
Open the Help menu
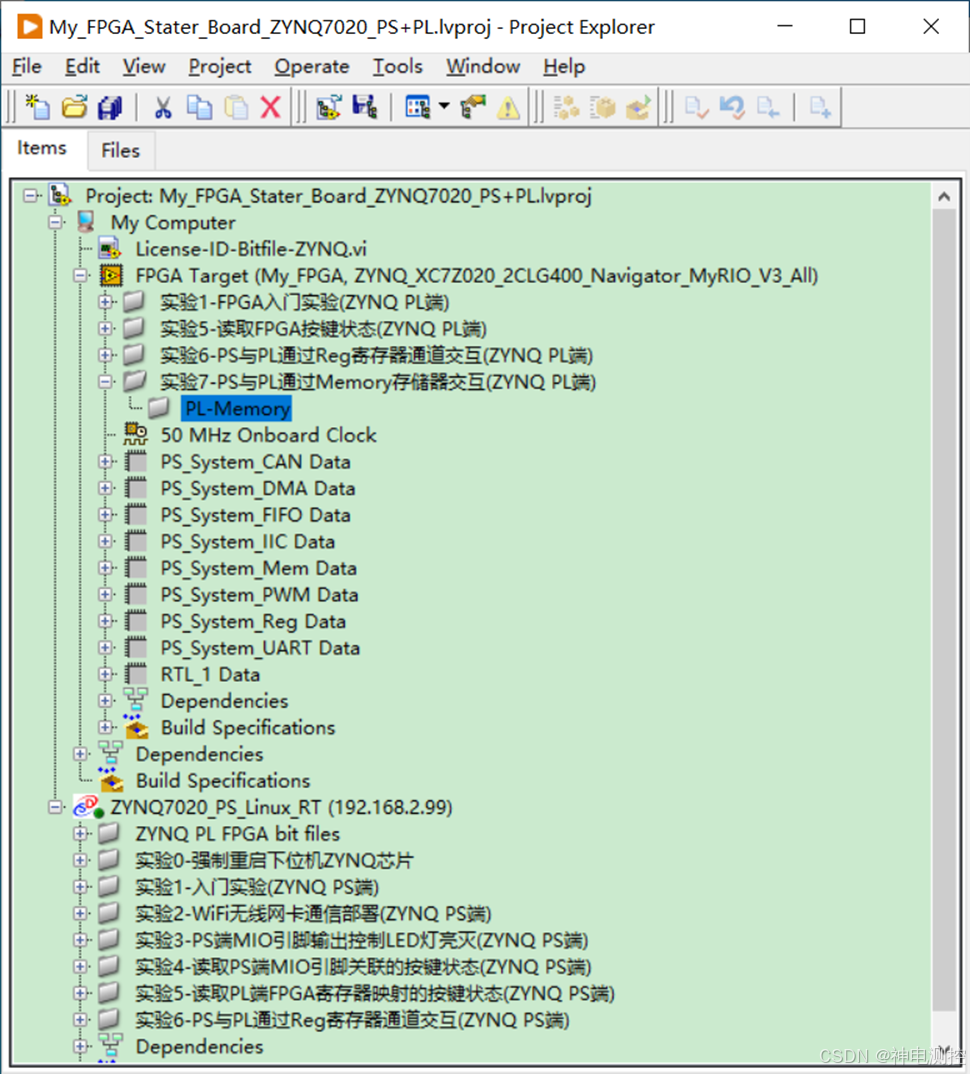pyautogui.click(x=564, y=66)
